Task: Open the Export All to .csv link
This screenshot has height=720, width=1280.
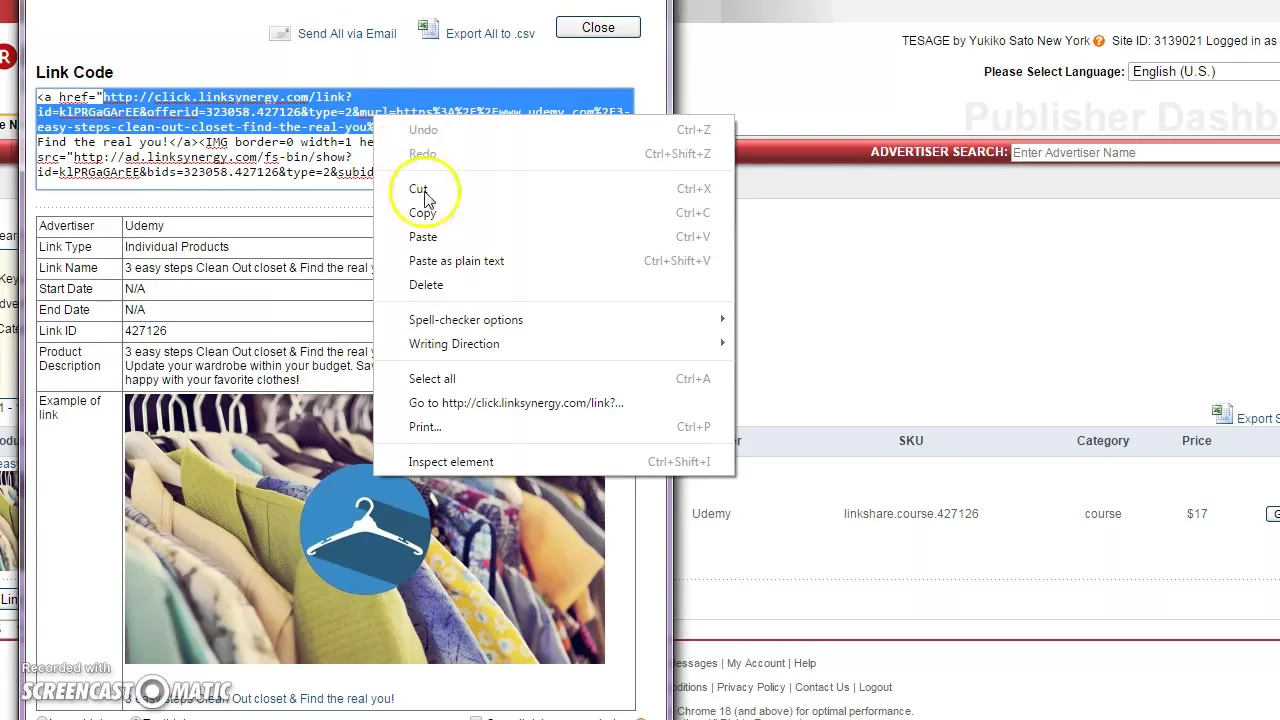Action: 490,34
